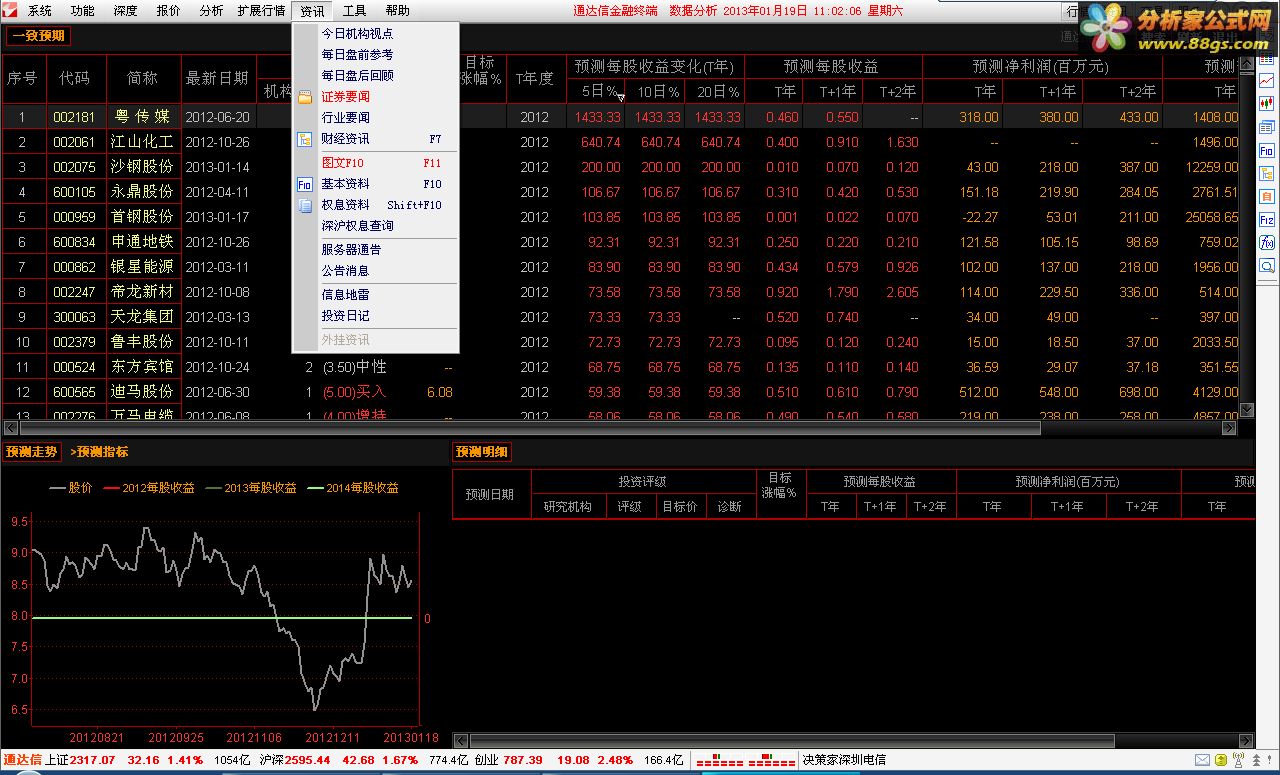Click the magnifier search sidebar icon
The height and width of the screenshot is (775, 1280).
point(1267,266)
